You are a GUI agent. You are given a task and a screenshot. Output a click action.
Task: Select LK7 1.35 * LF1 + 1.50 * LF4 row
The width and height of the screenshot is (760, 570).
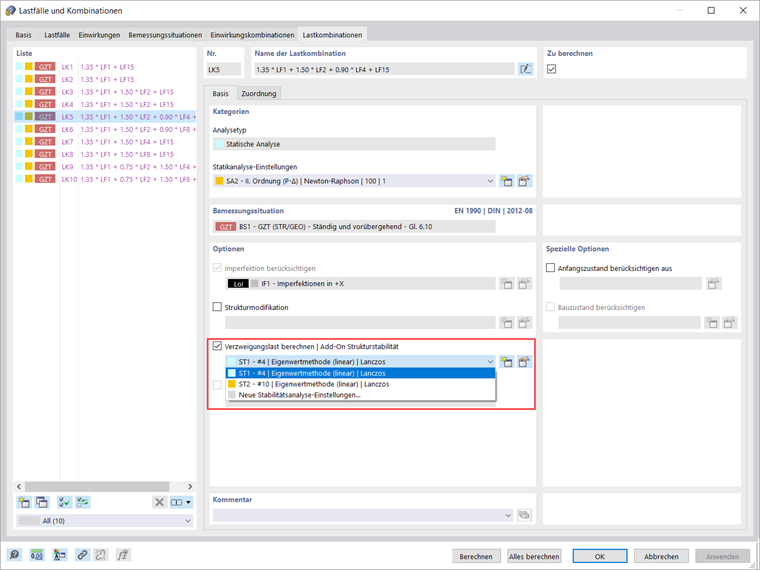point(105,142)
